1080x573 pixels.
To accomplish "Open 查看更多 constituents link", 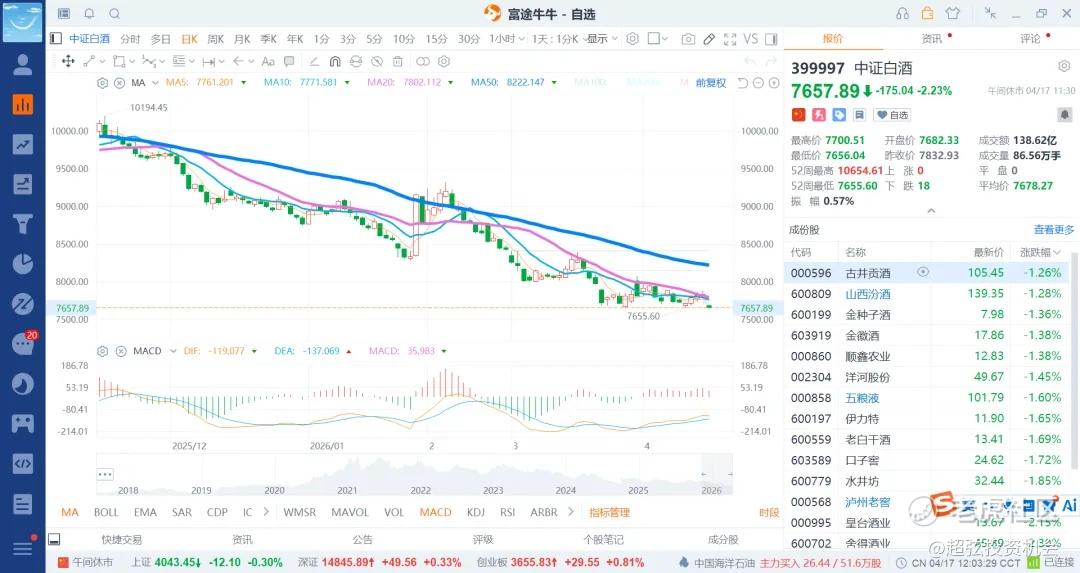I will coord(1054,229).
